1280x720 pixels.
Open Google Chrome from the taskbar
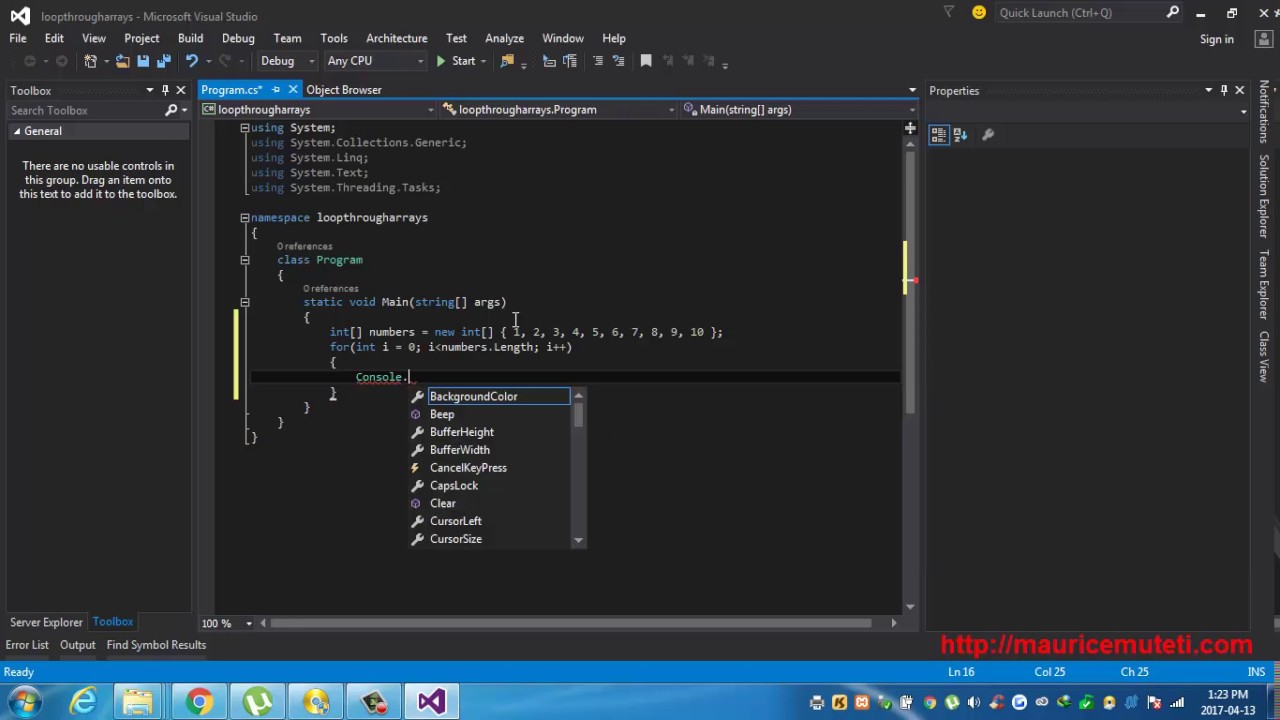click(x=199, y=701)
